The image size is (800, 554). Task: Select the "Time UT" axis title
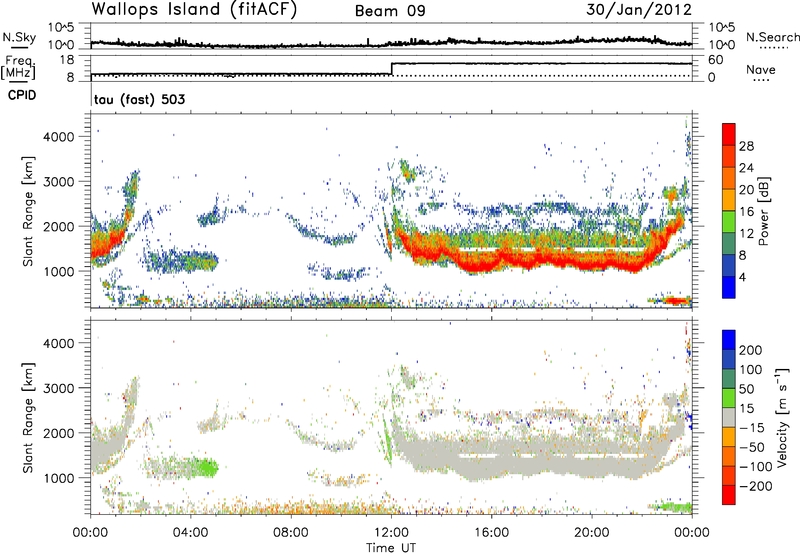(x=391, y=548)
